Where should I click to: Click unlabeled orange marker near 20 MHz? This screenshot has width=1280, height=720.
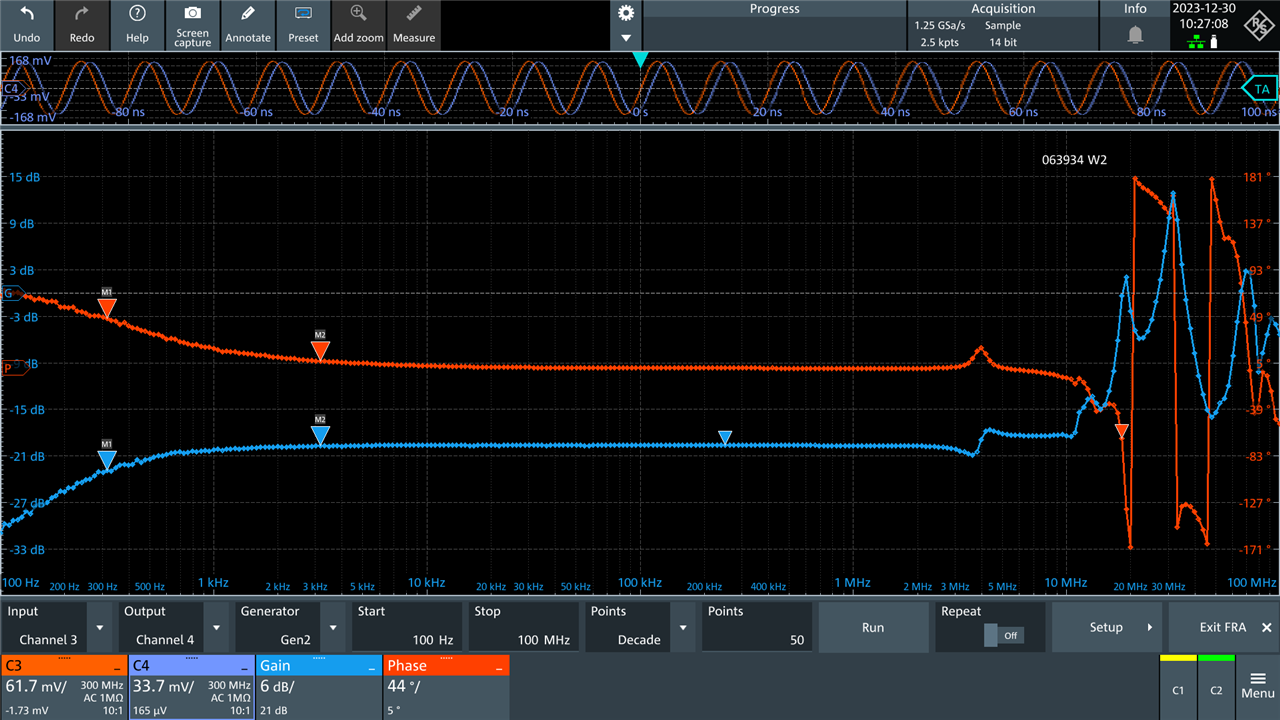[x=1122, y=431]
